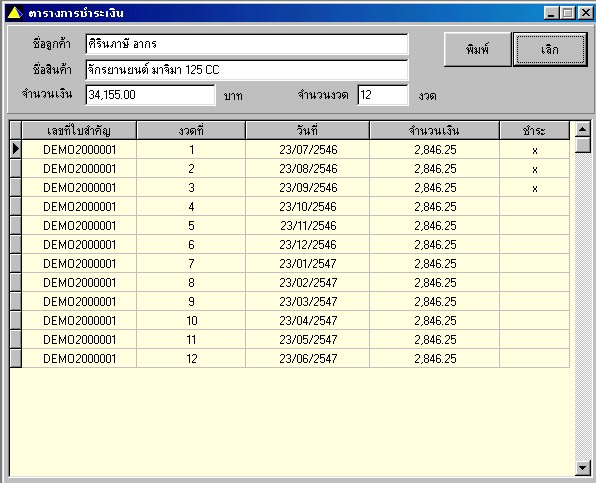Click the 34,155.00 amount field
Viewport: 596px width, 483px height.
point(151,95)
